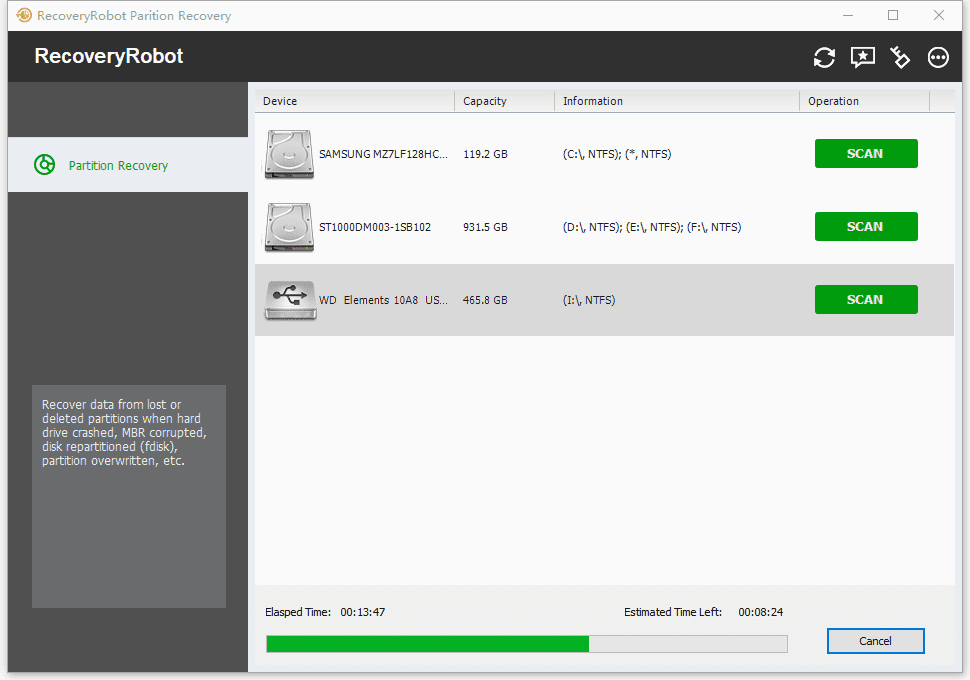This screenshot has width=970, height=680.
Task: Click the Elapsed Time value 00:13:47
Action: pyautogui.click(x=363, y=612)
